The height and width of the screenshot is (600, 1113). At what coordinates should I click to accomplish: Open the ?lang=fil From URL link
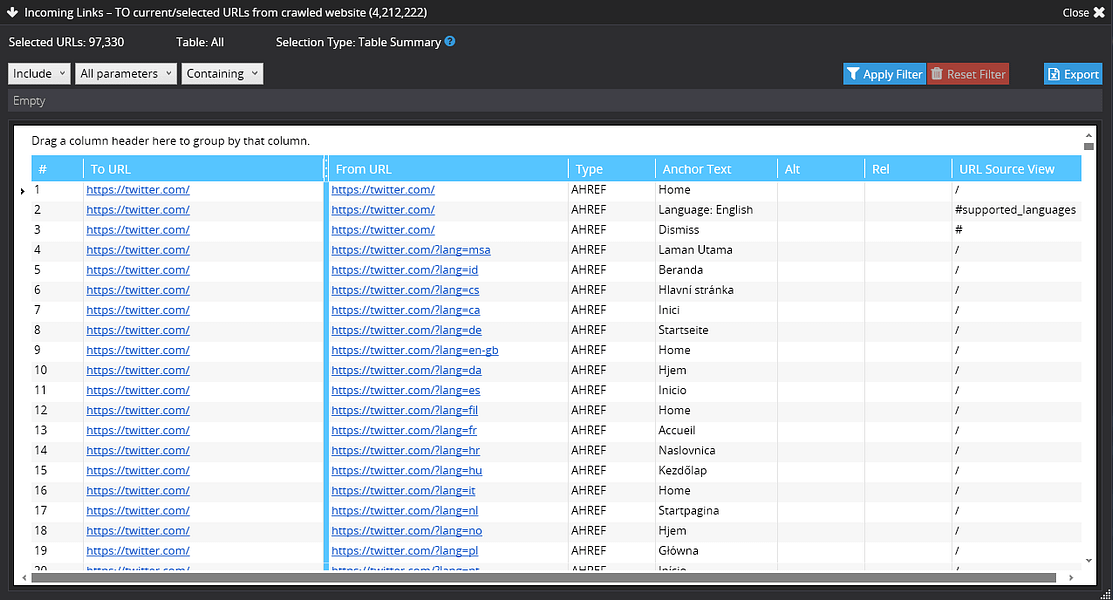405,410
